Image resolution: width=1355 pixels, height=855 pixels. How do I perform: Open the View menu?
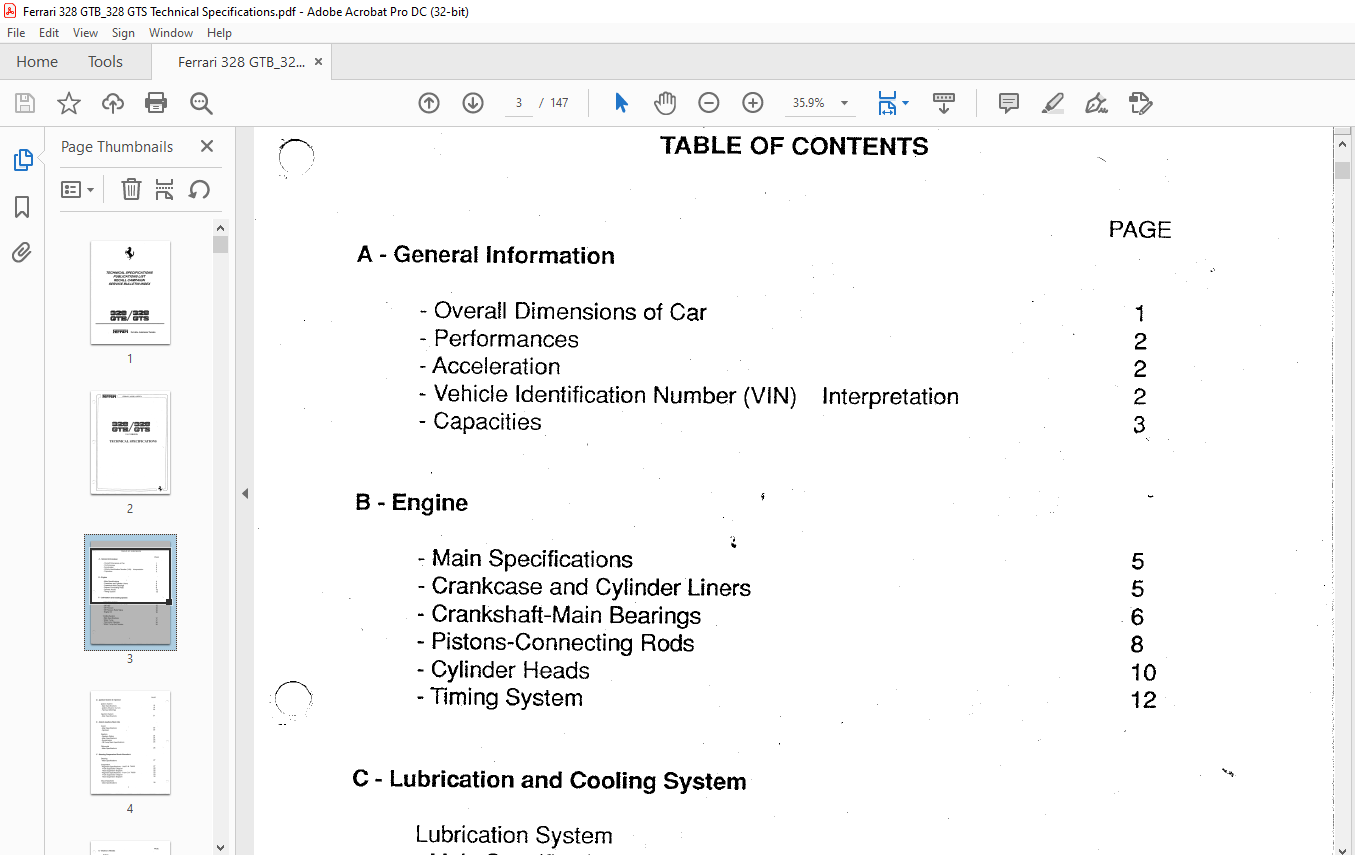86,33
